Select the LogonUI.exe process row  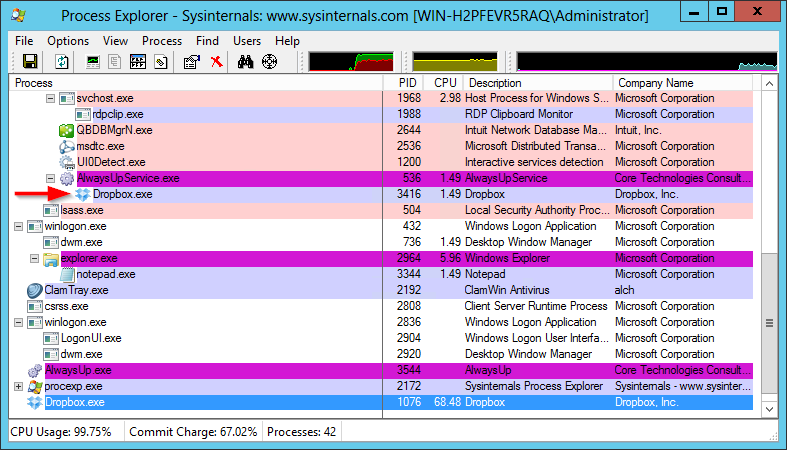tap(381, 338)
